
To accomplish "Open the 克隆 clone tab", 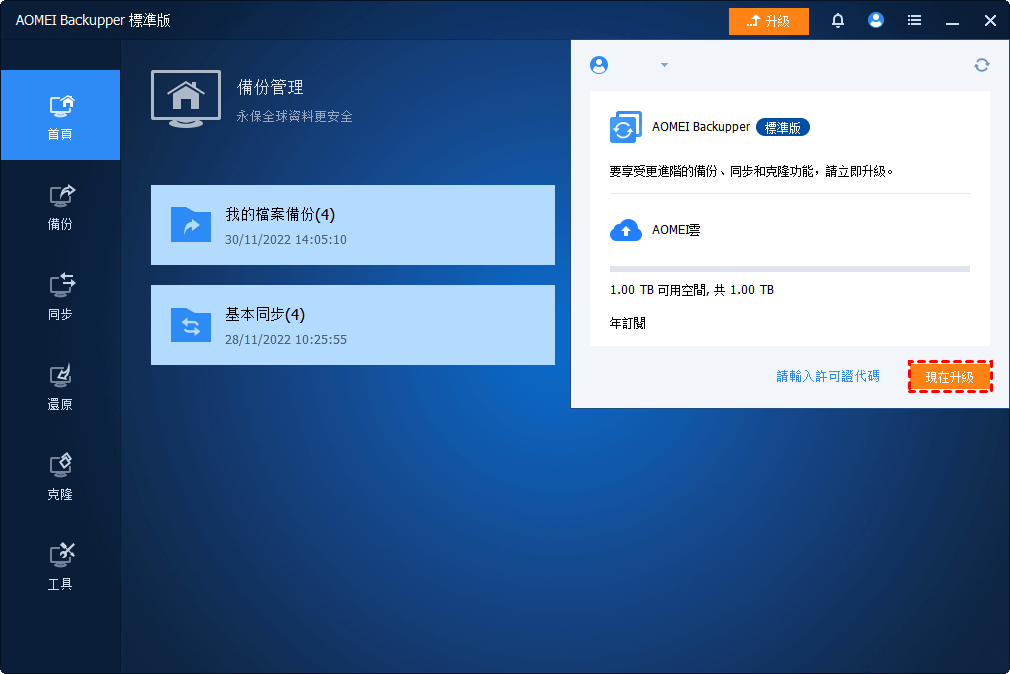I will click(60, 477).
